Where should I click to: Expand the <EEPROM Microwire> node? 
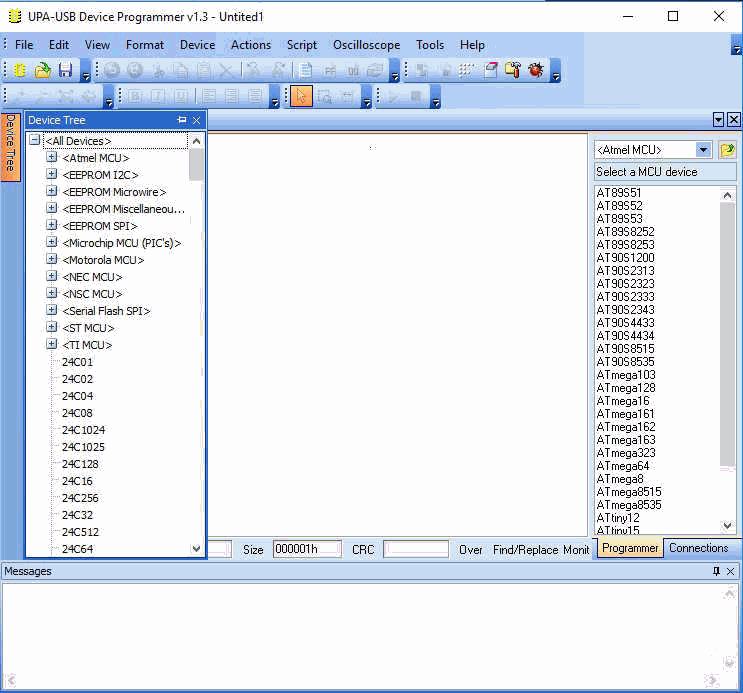pyautogui.click(x=52, y=191)
